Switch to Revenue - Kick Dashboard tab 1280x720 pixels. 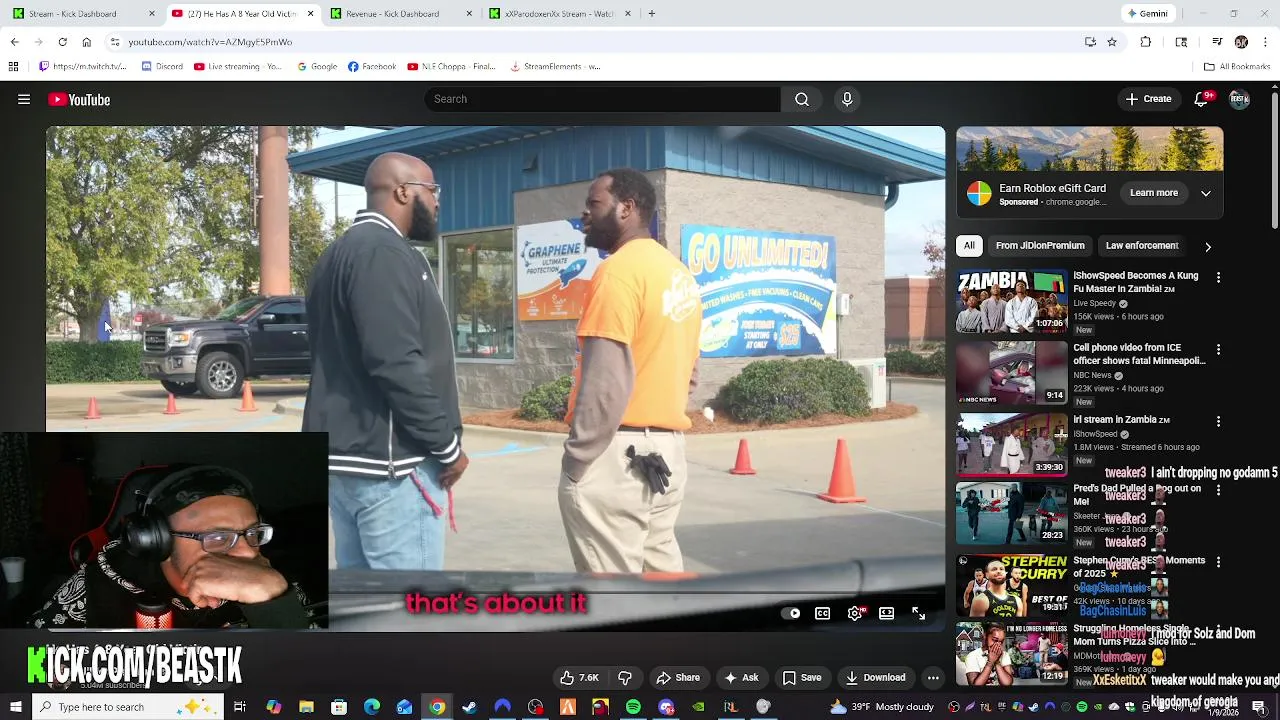[x=400, y=14]
